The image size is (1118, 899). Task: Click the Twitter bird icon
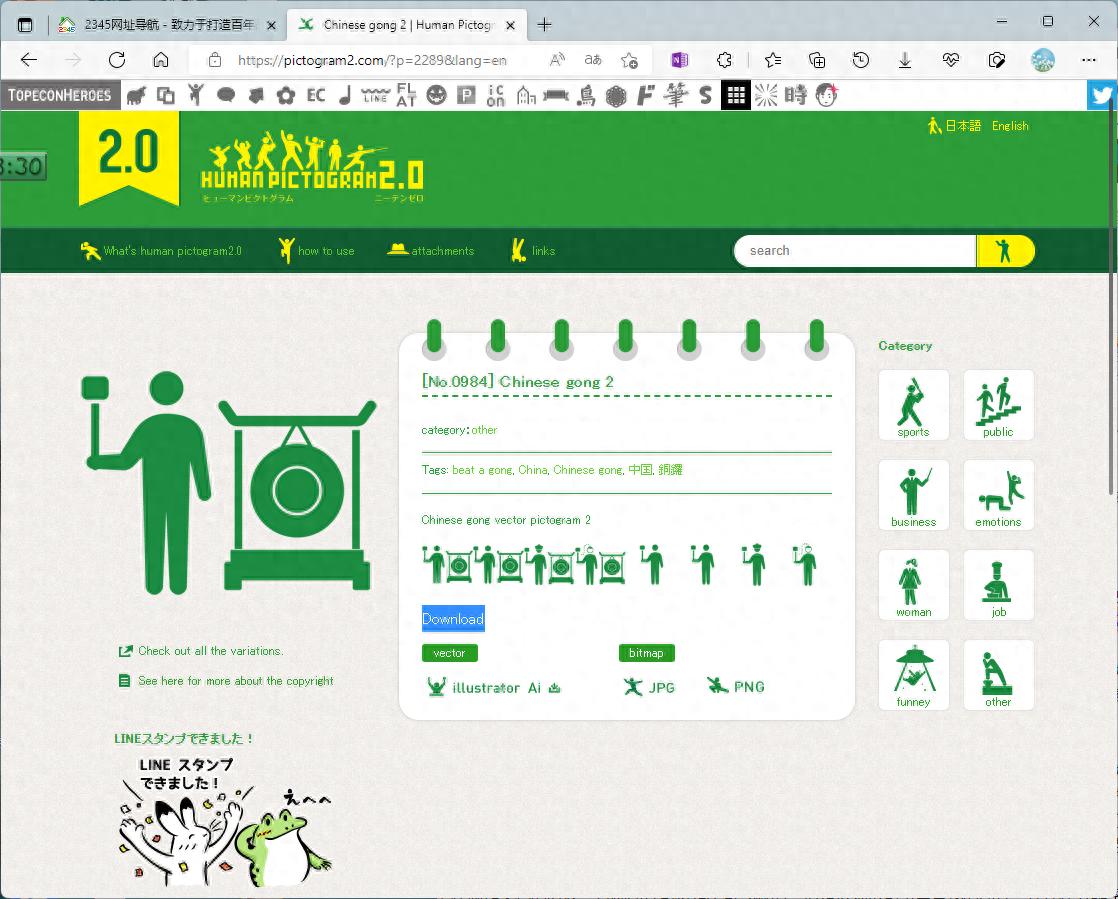(x=1102, y=95)
